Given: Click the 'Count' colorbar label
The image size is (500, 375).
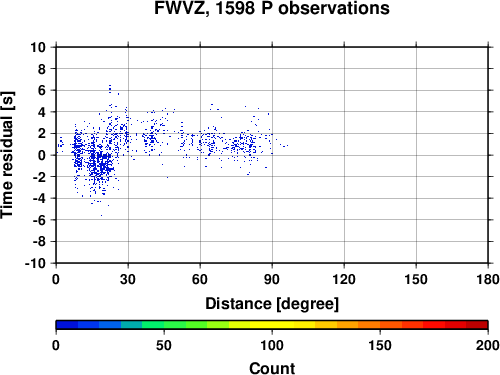Looking at the screenshot, I should [x=272, y=368].
